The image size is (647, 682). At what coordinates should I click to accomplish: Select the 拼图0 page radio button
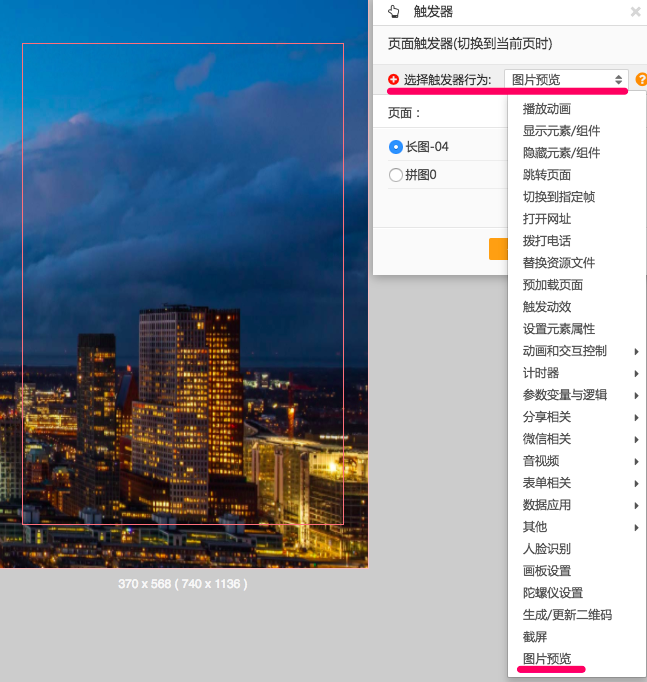coord(396,175)
